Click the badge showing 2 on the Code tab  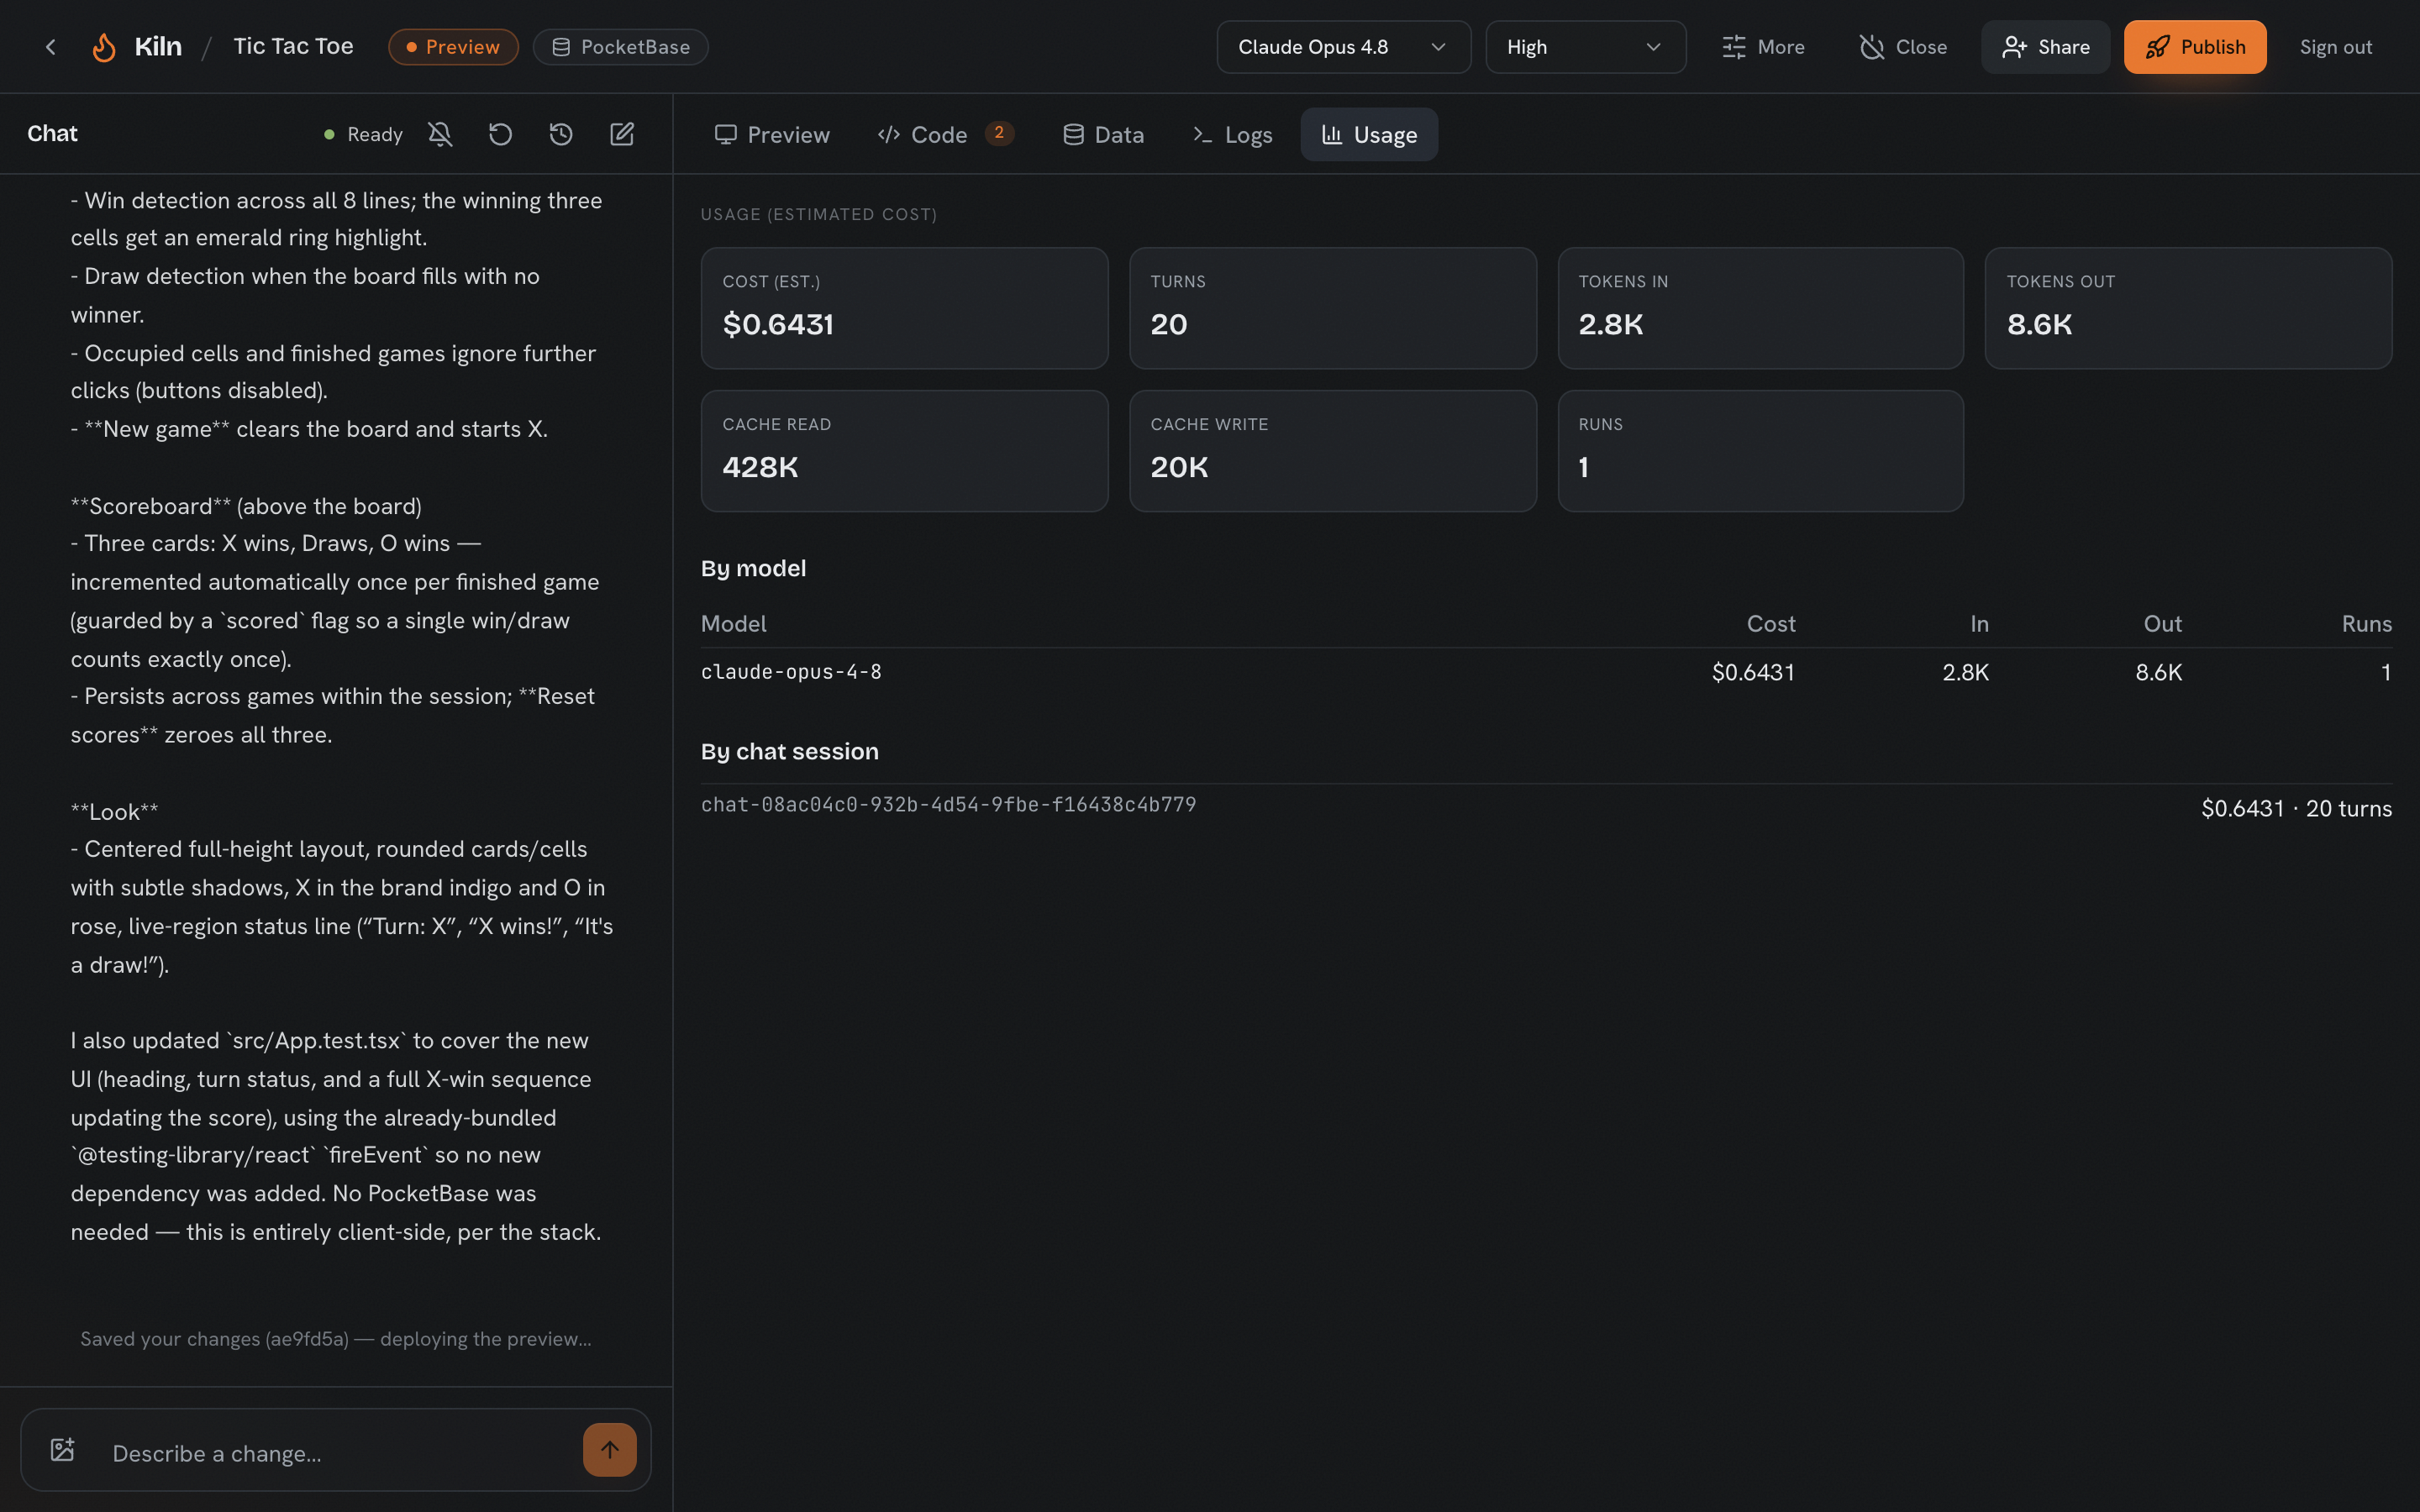pos(999,133)
